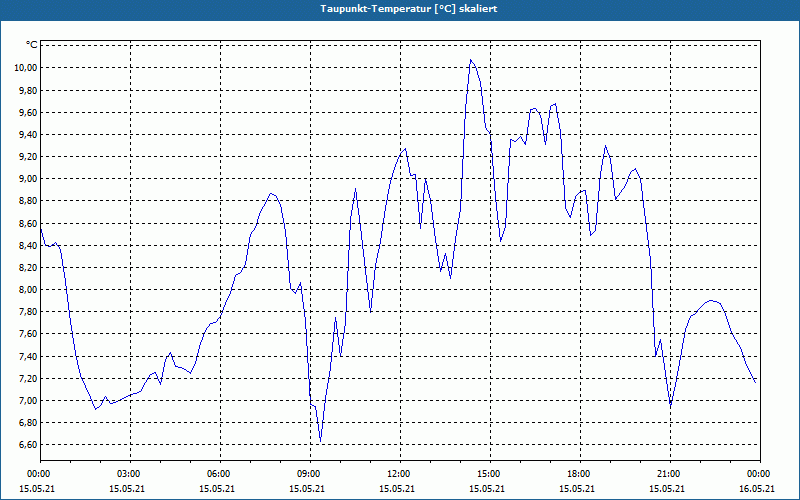The width and height of the screenshot is (800, 500).
Task: Pick the 7,80 axis value
Action: (x=28, y=312)
